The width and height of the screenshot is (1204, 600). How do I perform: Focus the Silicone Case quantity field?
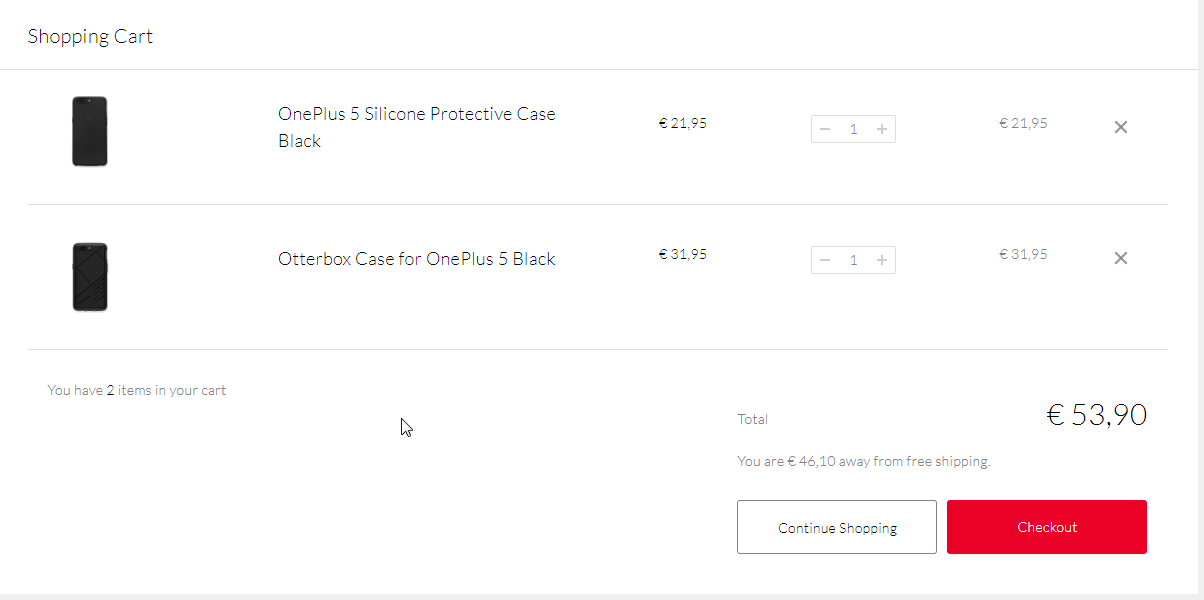tap(853, 129)
